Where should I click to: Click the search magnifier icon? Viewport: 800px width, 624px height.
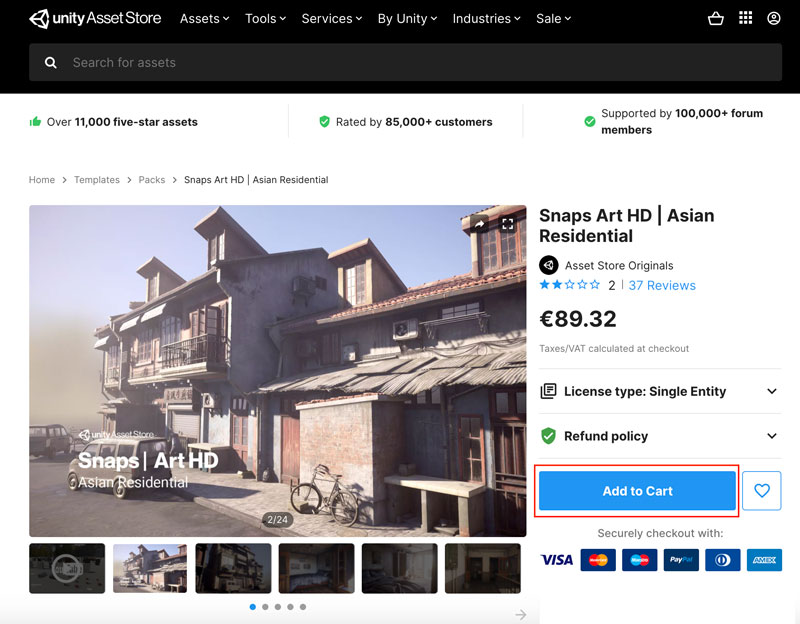(51, 63)
